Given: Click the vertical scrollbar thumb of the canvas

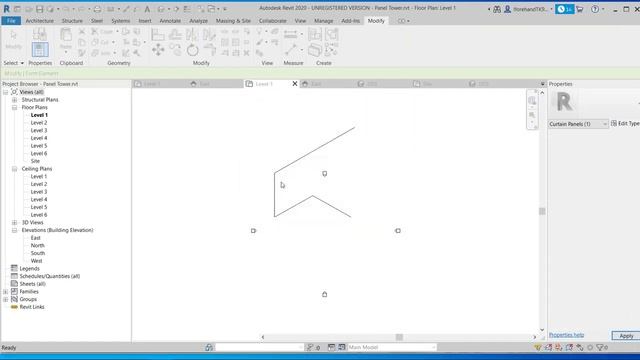Looking at the screenshot, I should tap(542, 211).
